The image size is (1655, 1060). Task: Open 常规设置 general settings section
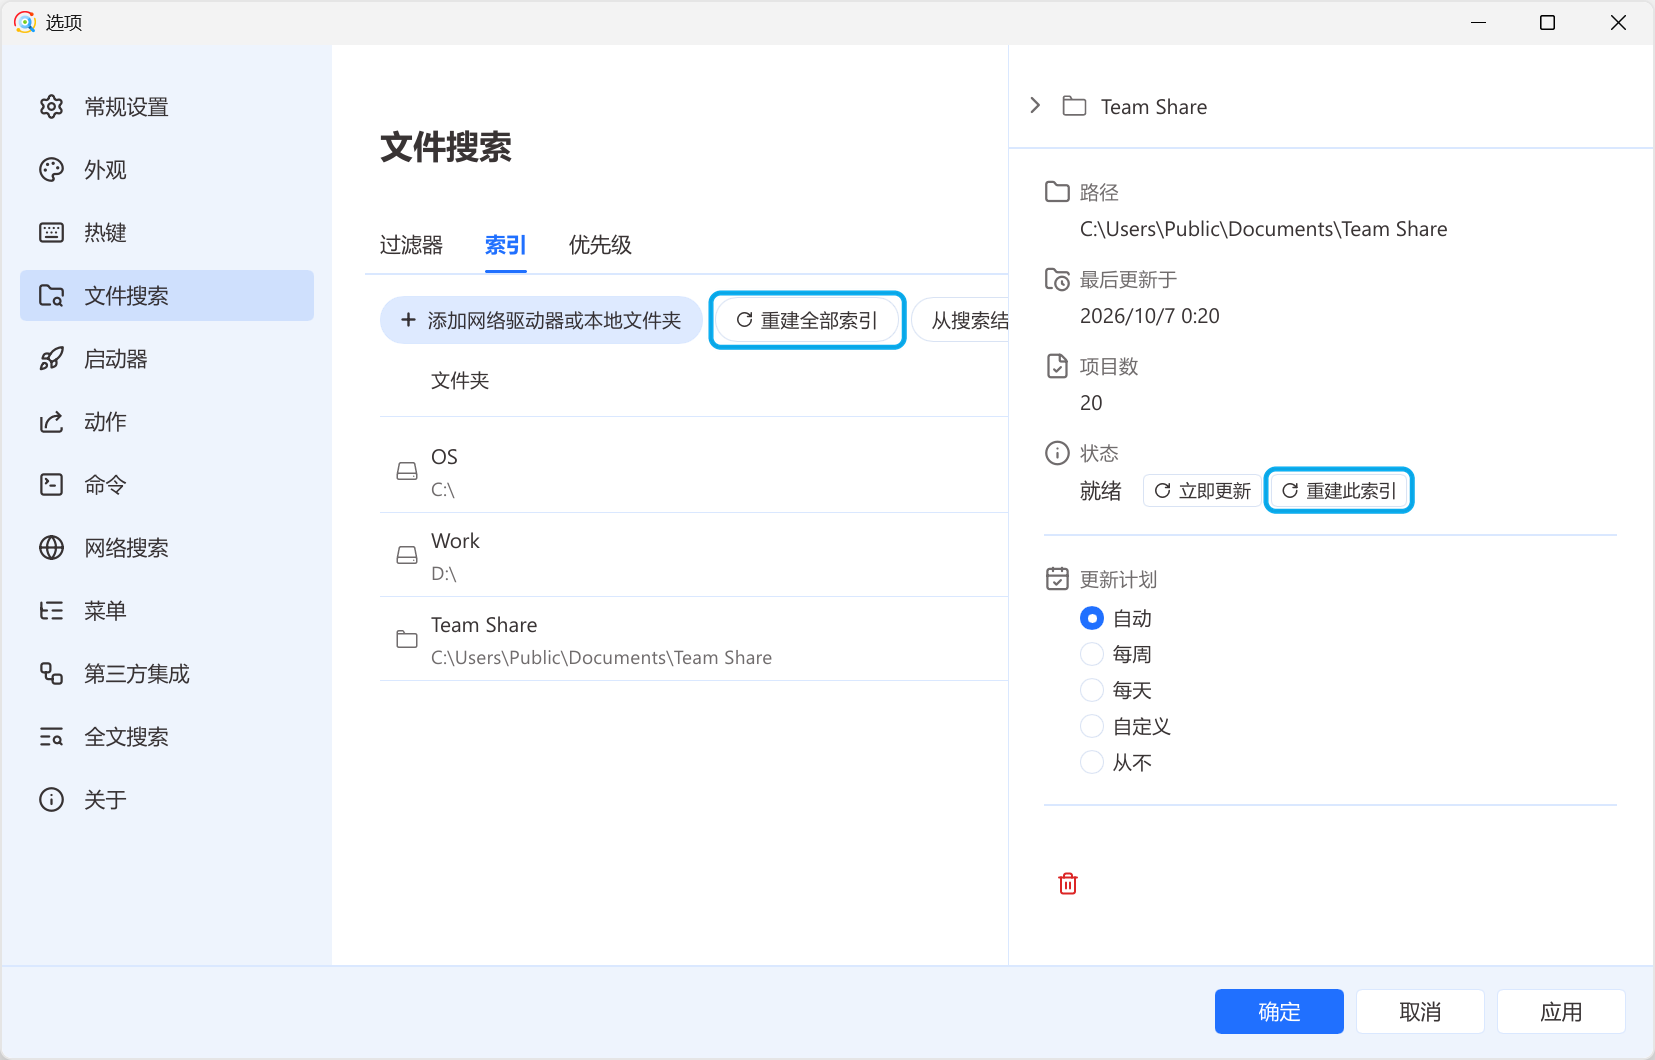tap(167, 107)
